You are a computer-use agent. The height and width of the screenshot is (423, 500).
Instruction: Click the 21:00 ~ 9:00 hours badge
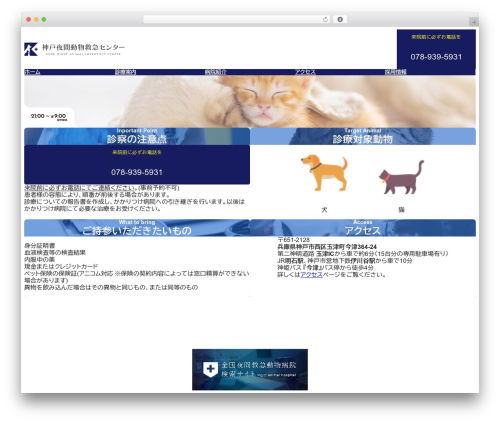tap(49, 117)
